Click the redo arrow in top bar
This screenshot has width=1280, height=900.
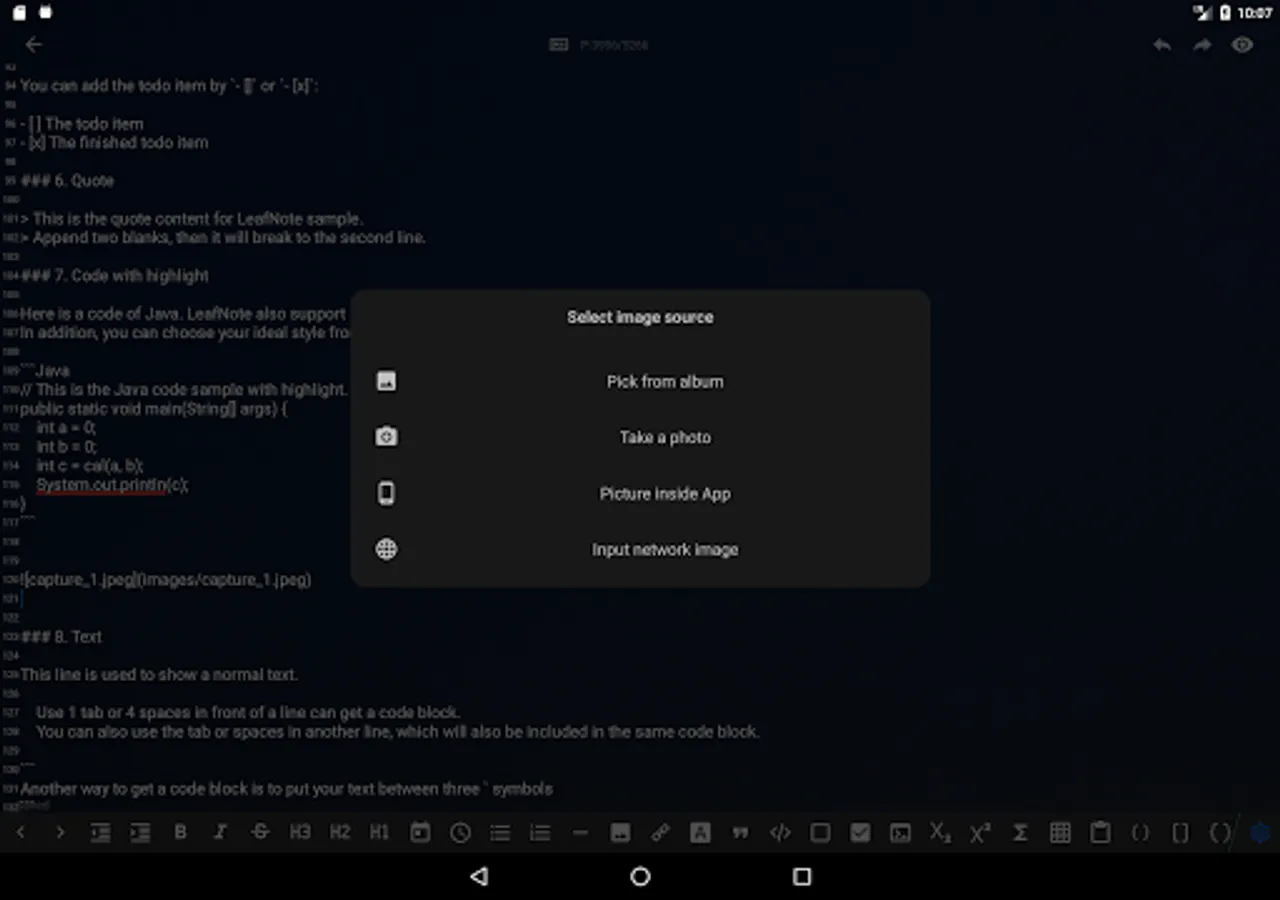[x=1202, y=45]
